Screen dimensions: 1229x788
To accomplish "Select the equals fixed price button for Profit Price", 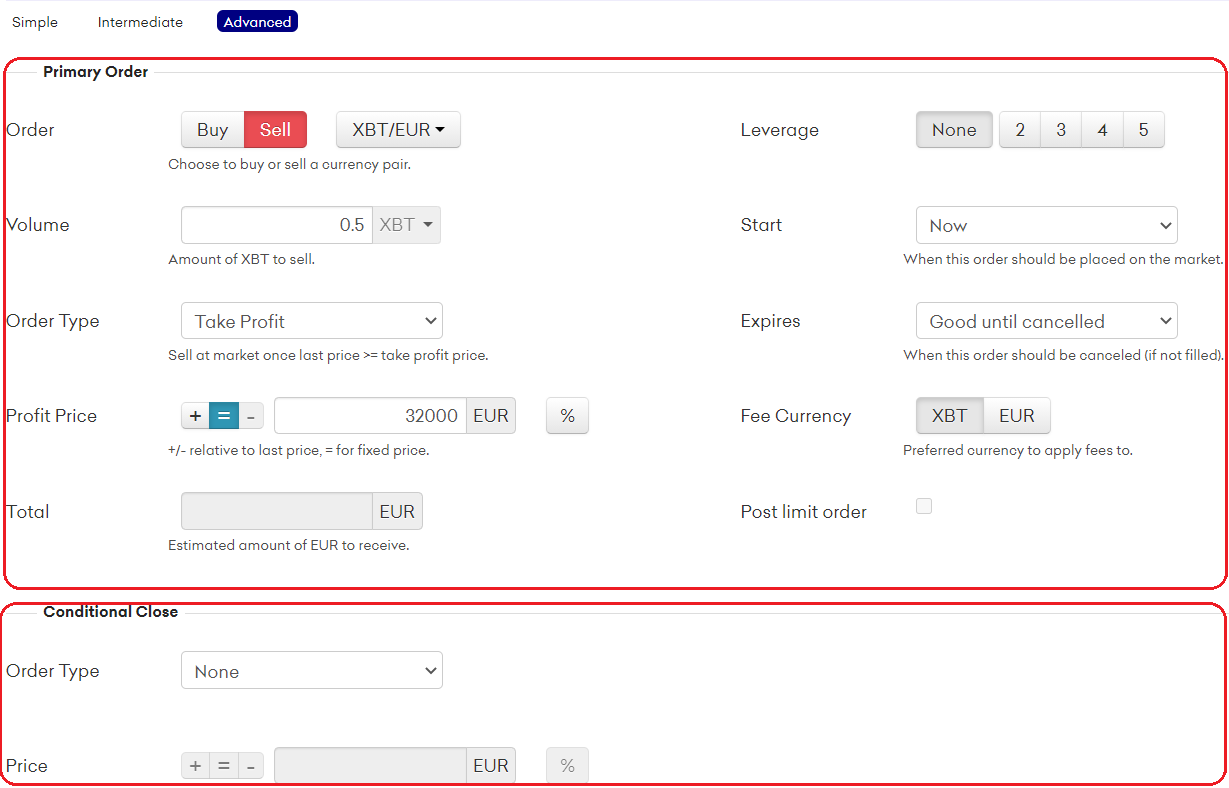I will pyautogui.click(x=224, y=416).
